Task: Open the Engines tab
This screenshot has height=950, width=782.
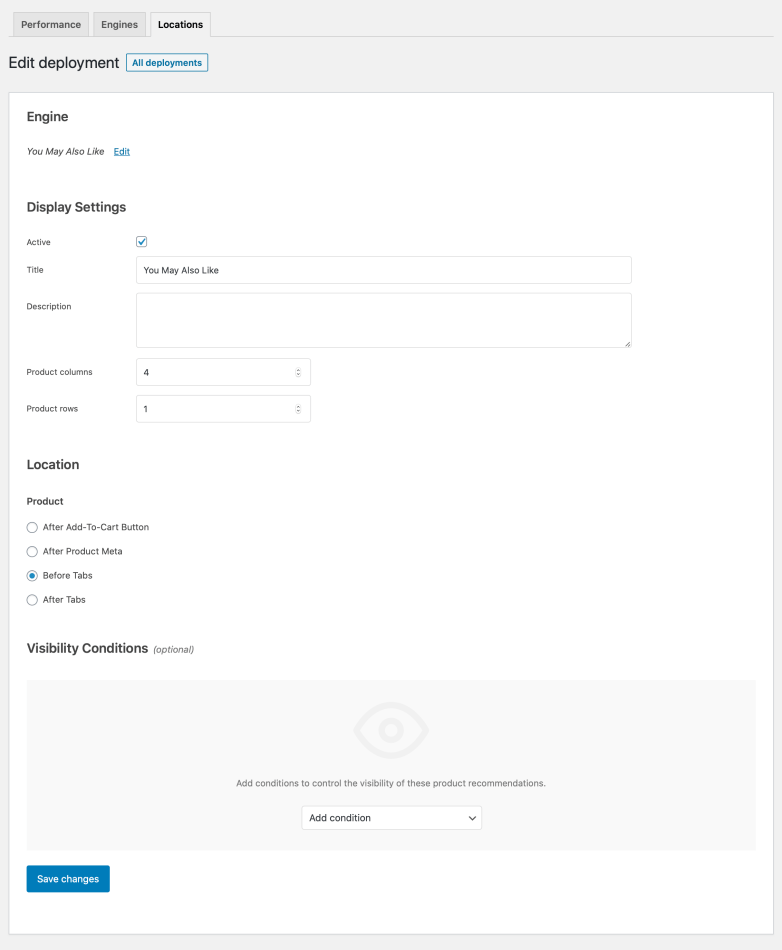Action: pyautogui.click(x=119, y=25)
